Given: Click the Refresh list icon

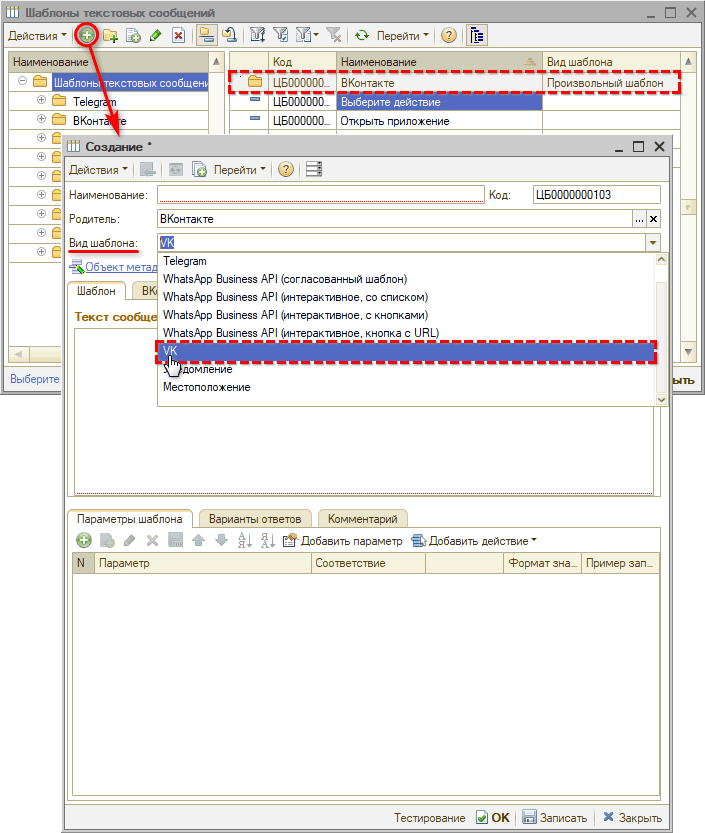Looking at the screenshot, I should click(x=361, y=35).
